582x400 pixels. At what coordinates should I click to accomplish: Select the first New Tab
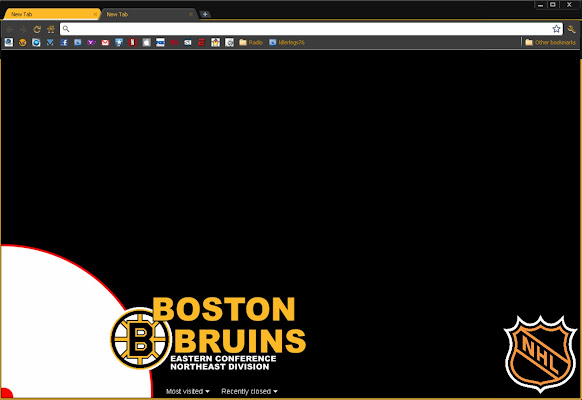coord(52,14)
